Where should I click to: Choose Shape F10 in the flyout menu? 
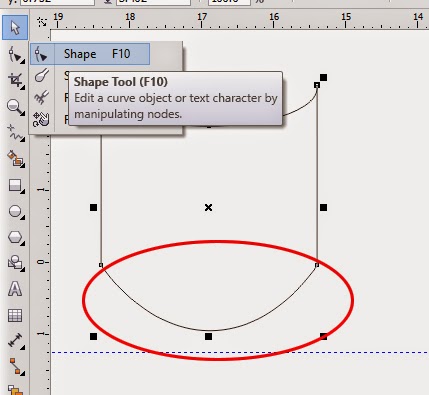click(90, 54)
